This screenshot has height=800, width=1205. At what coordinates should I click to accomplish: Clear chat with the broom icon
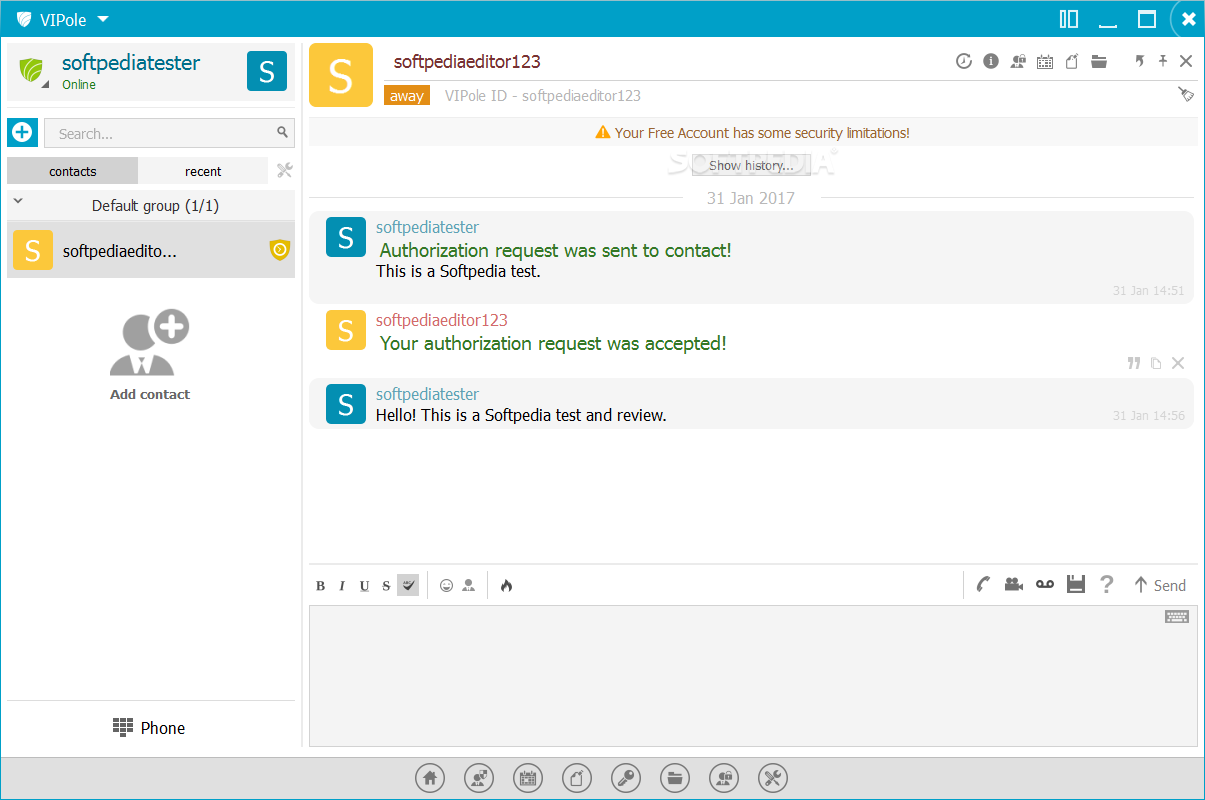click(1186, 94)
